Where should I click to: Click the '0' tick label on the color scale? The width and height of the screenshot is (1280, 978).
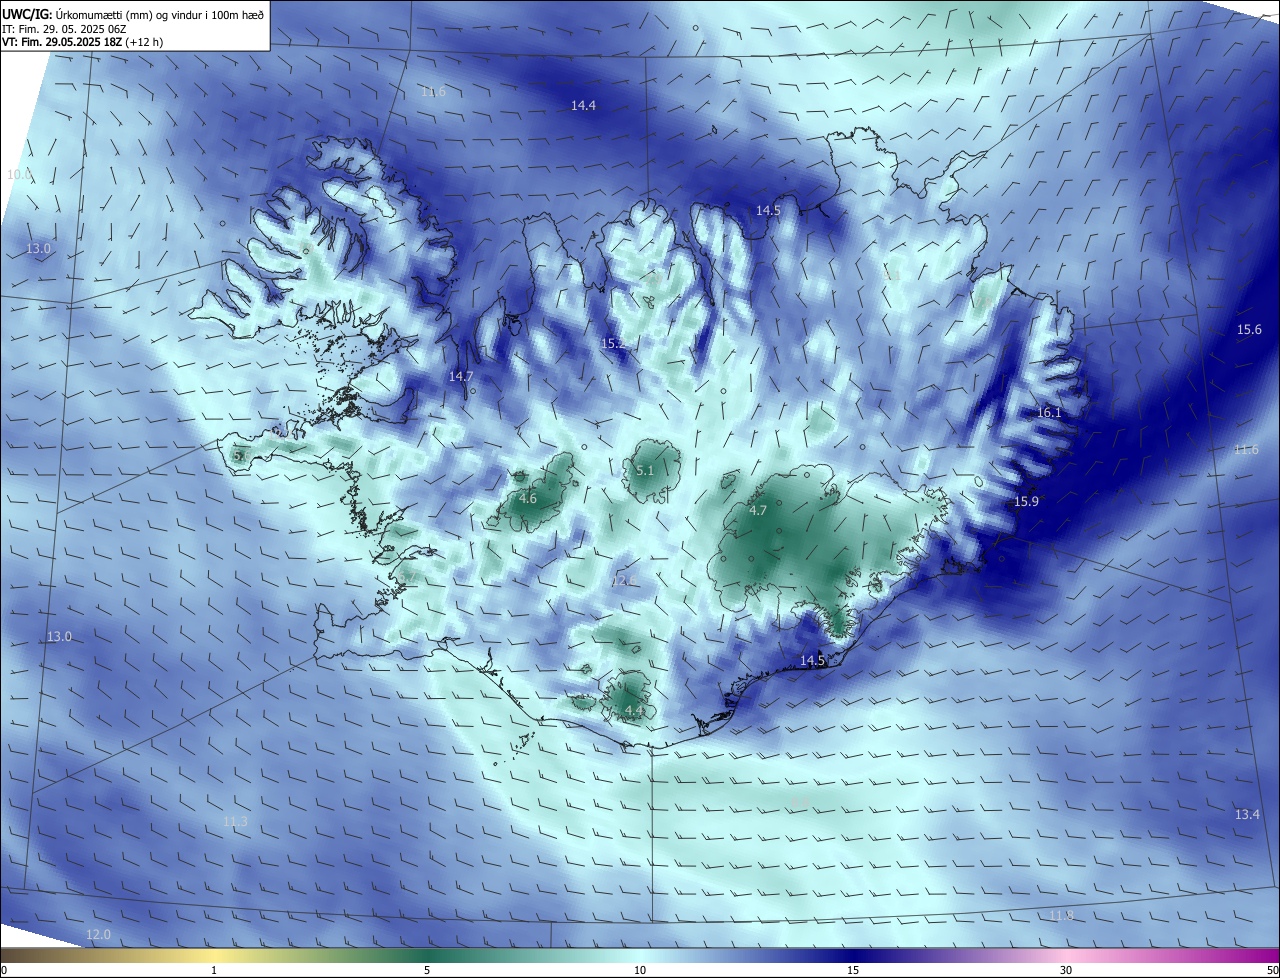(3, 970)
